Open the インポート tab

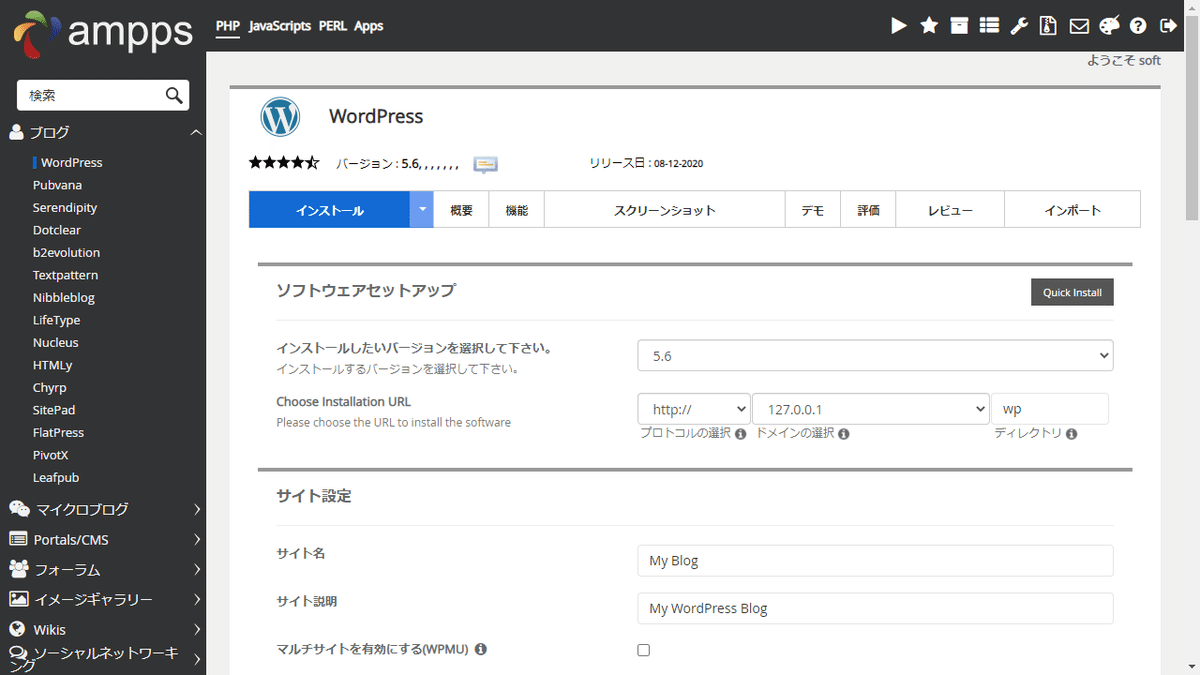(x=1072, y=210)
